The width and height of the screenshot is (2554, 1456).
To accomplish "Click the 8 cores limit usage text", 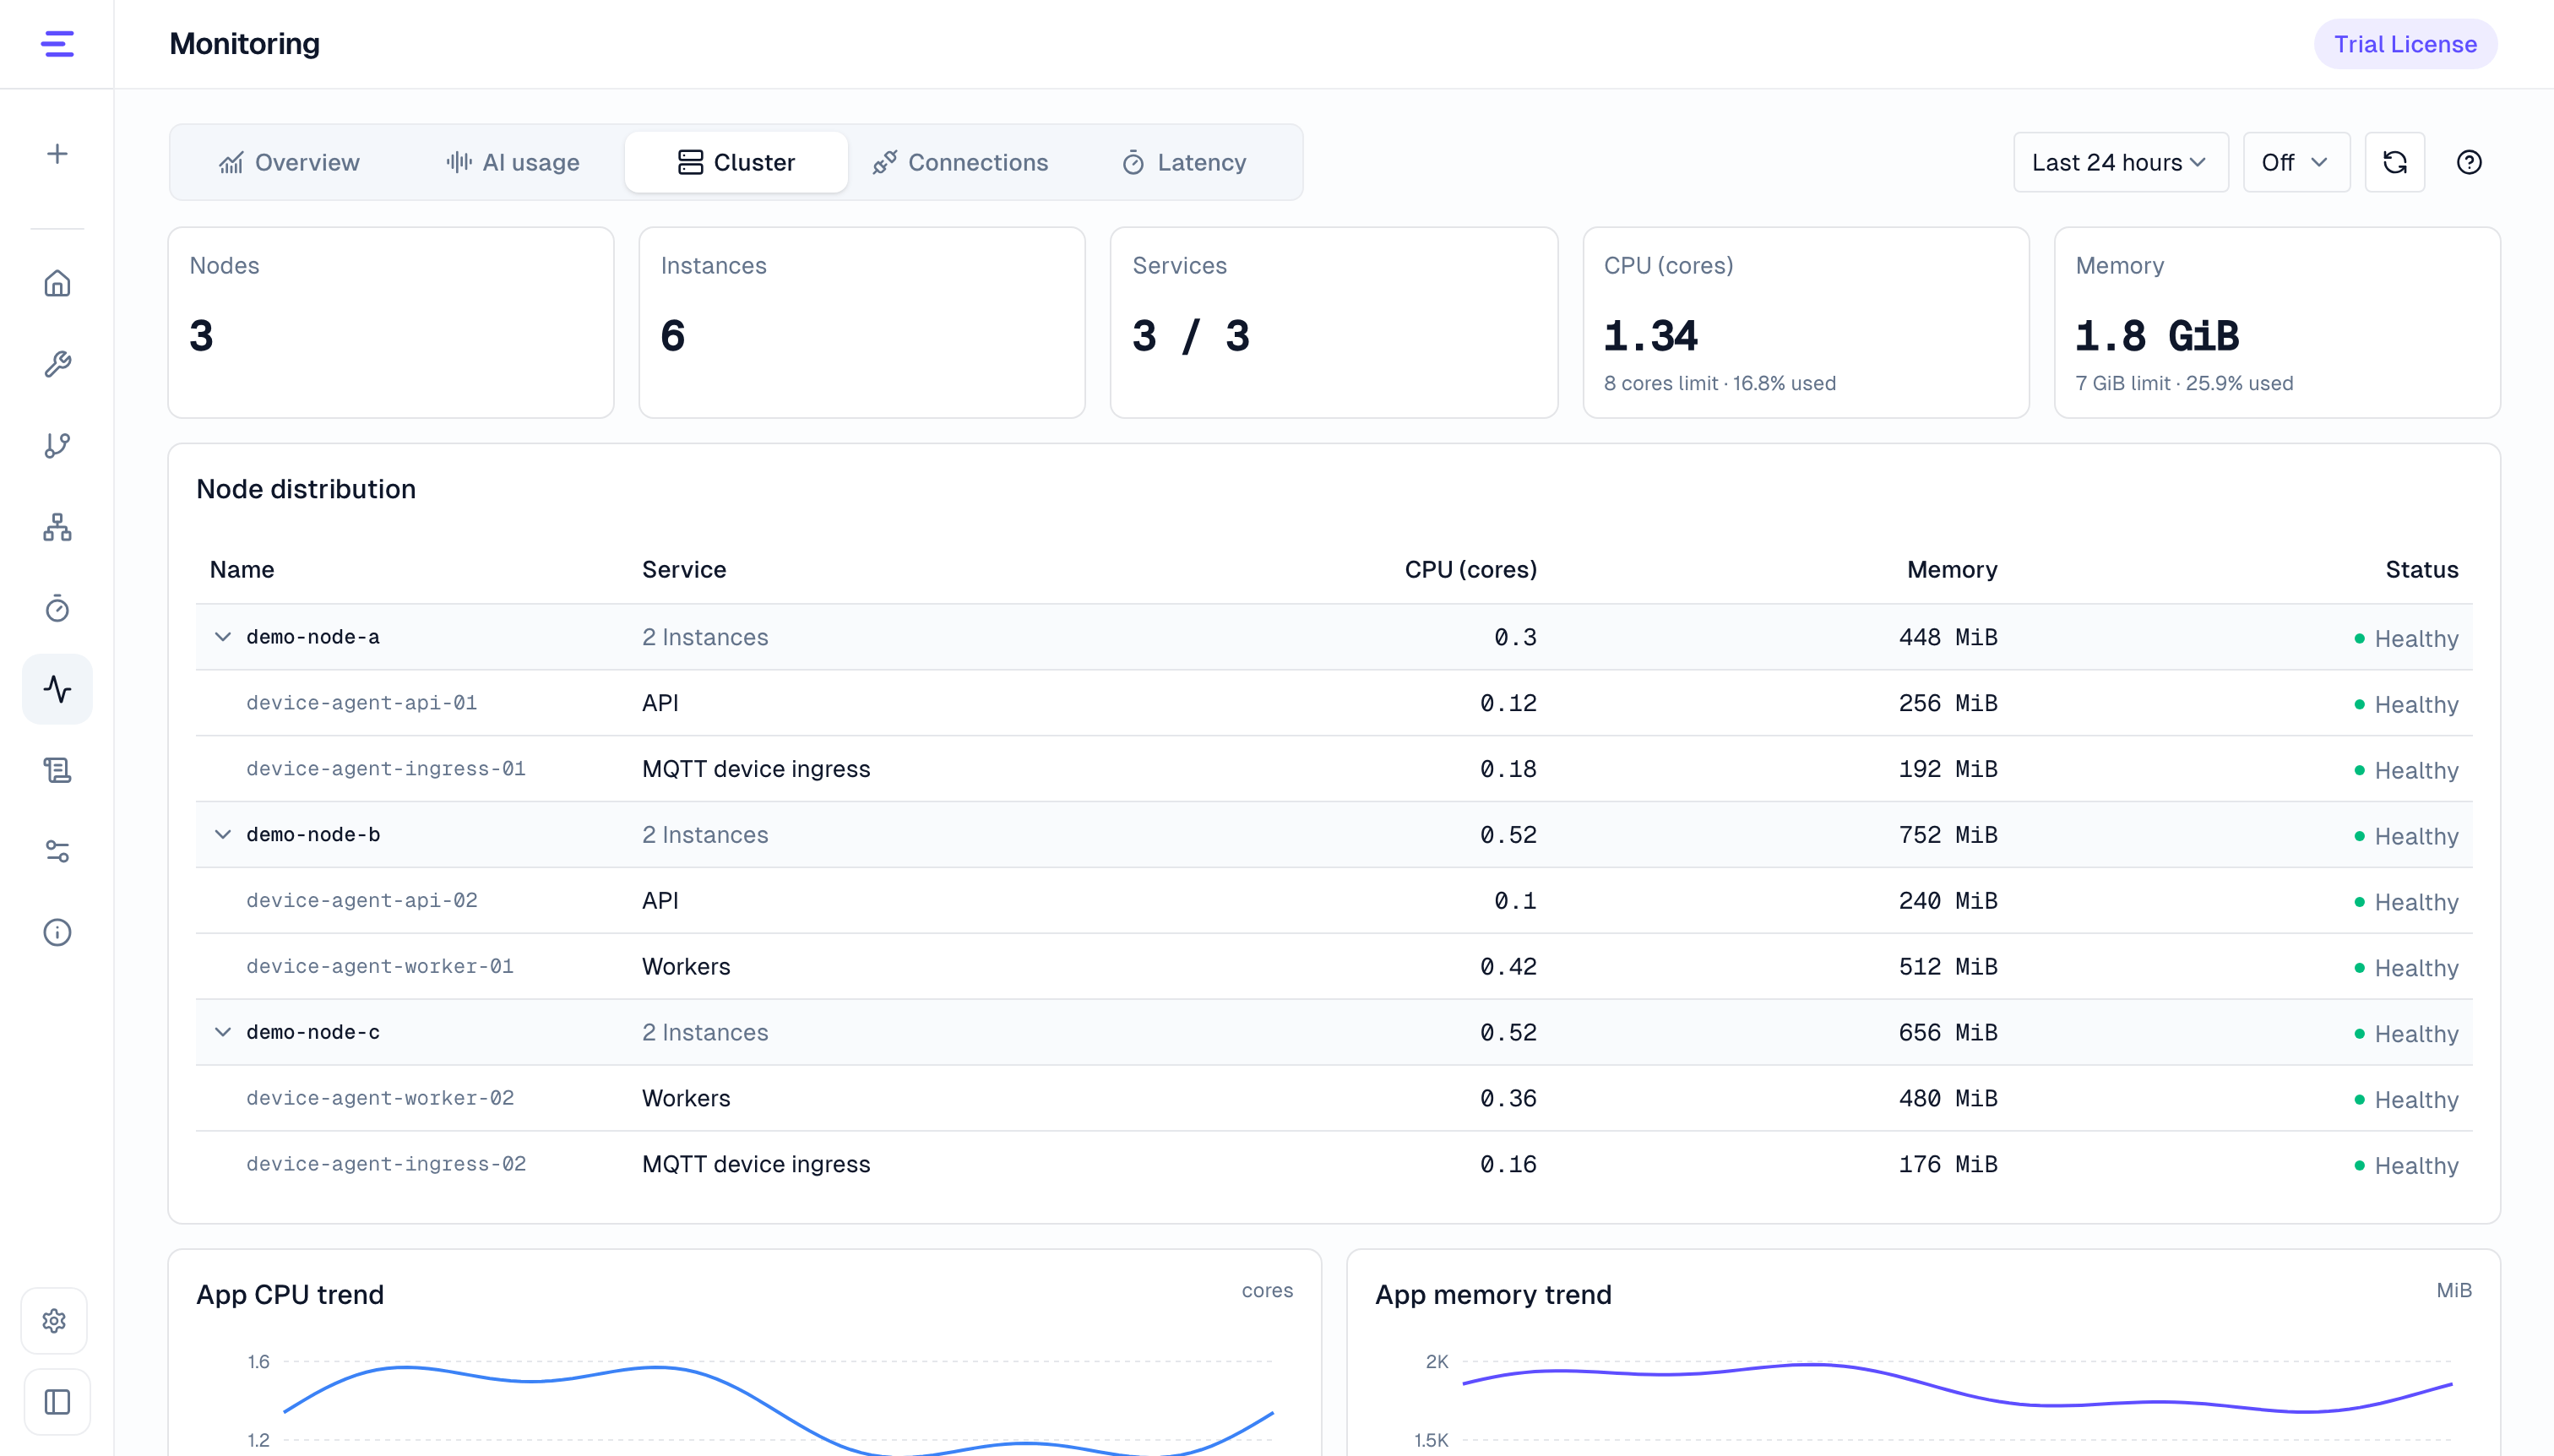I will coord(1720,383).
